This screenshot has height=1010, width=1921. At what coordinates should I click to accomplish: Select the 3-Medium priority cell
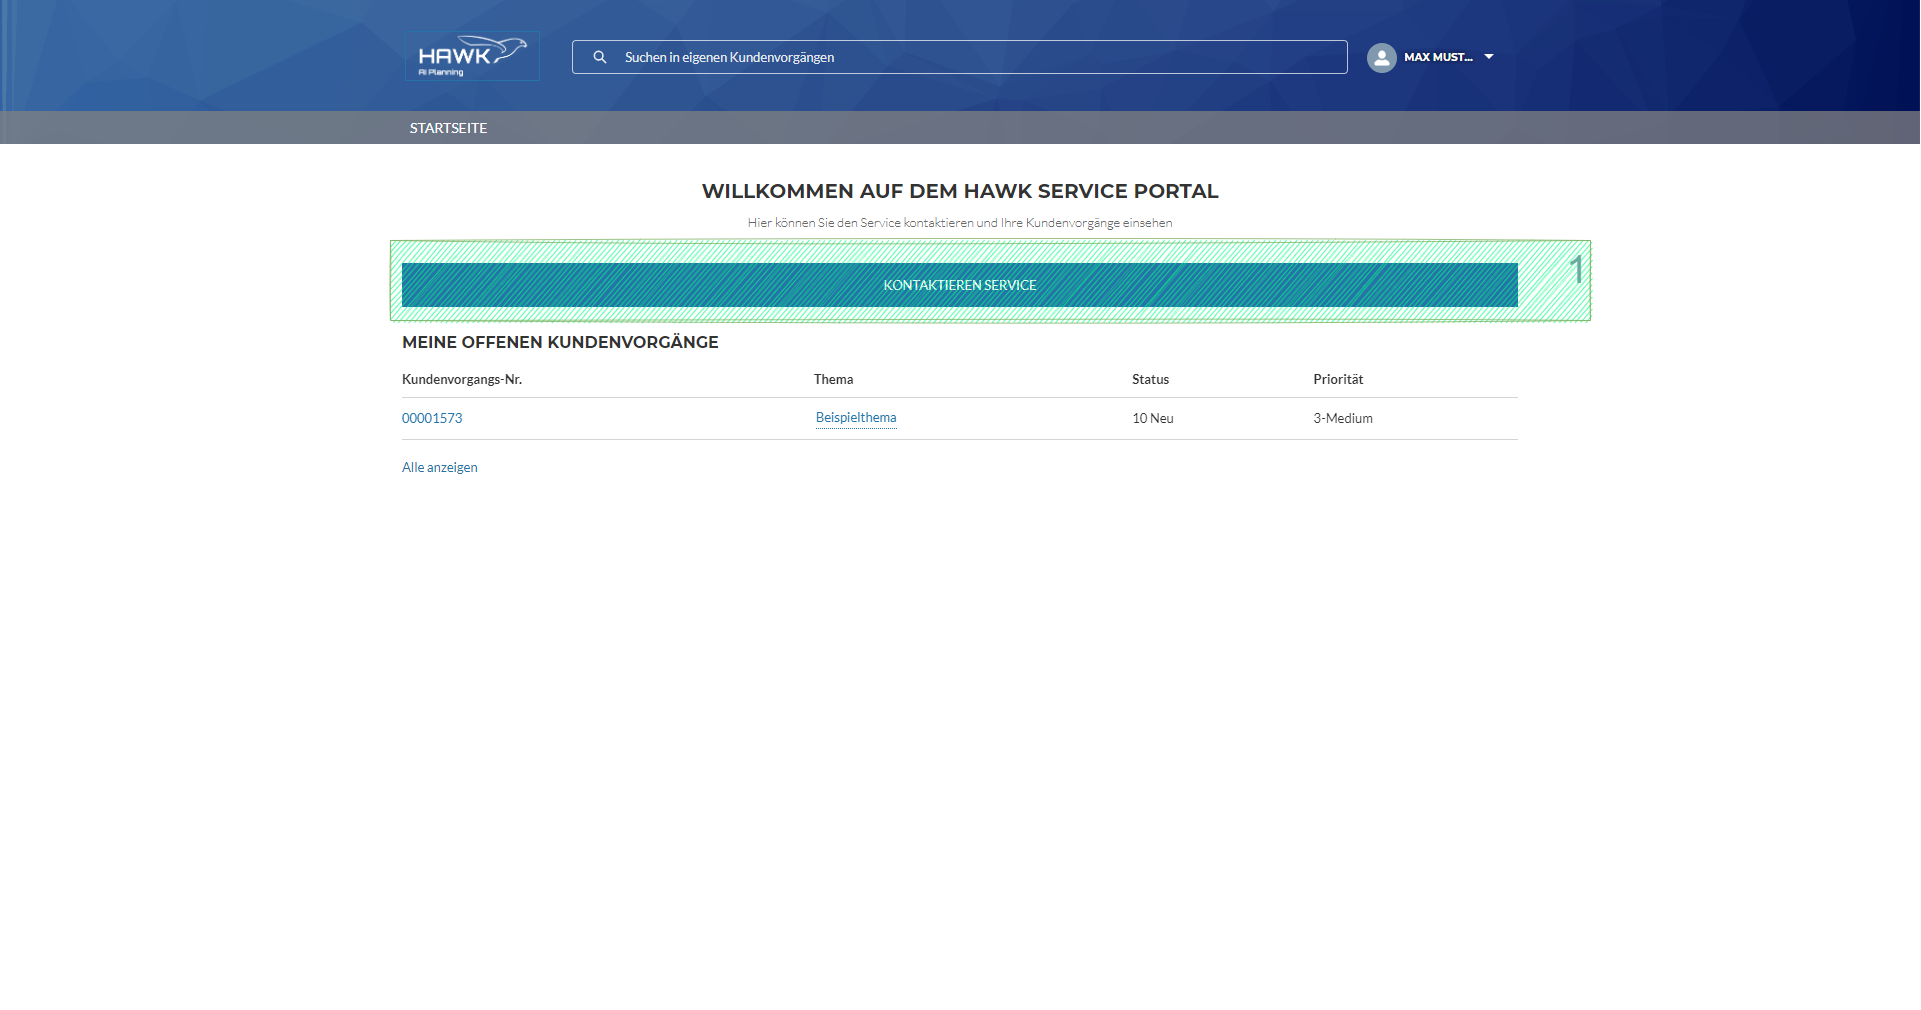(x=1343, y=418)
